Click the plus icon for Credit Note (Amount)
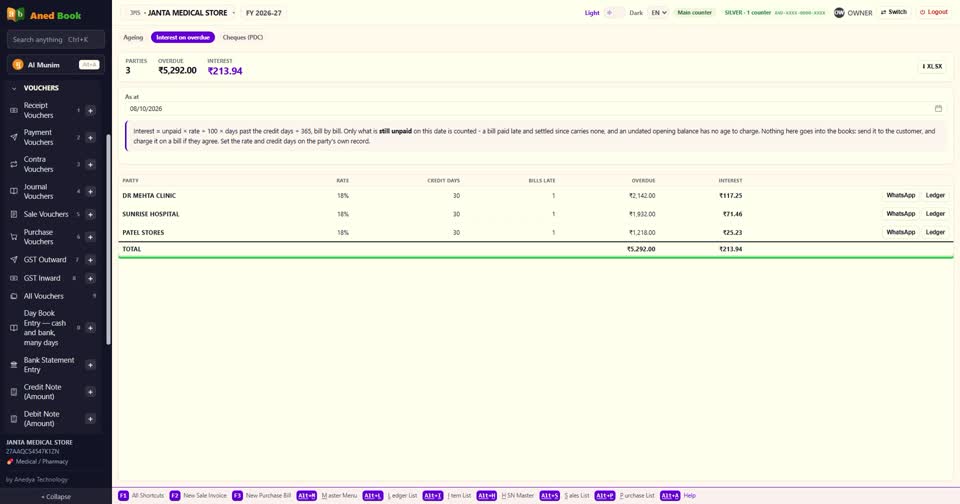Screen dimensions: 960x504 (91, 392)
